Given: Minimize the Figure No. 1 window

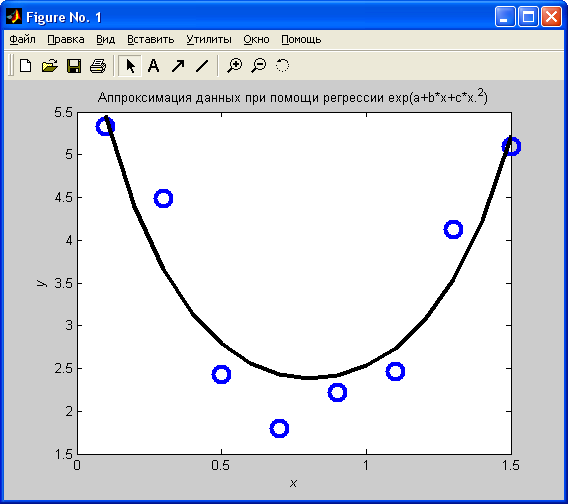Looking at the screenshot, I should tap(505, 17).
